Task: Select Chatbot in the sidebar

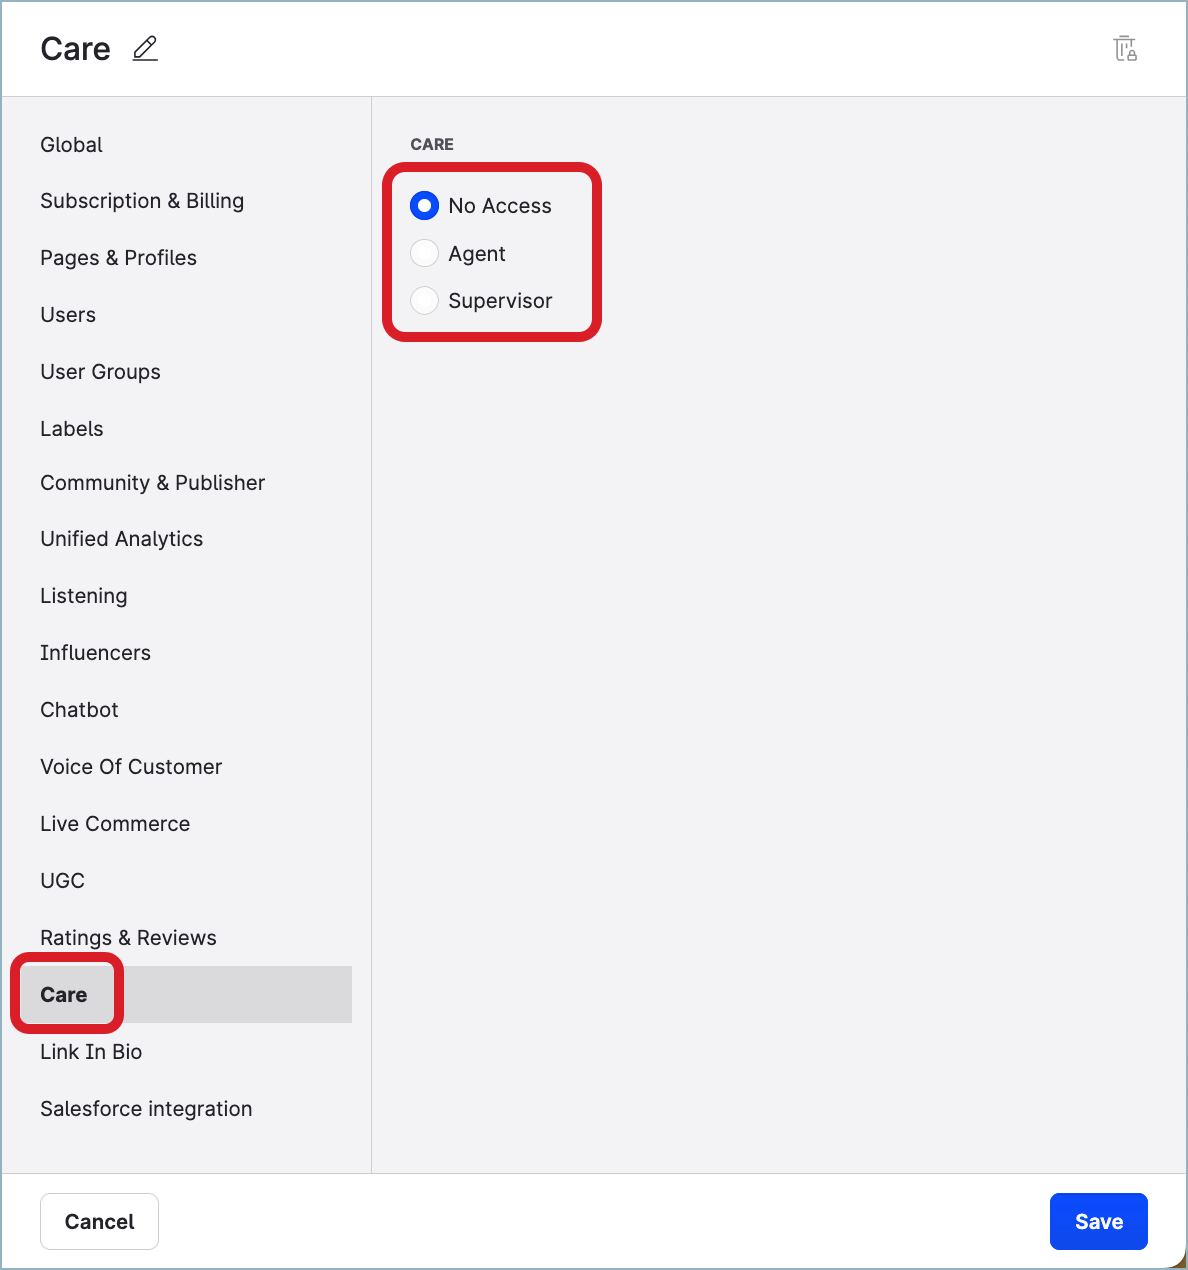Action: [79, 710]
